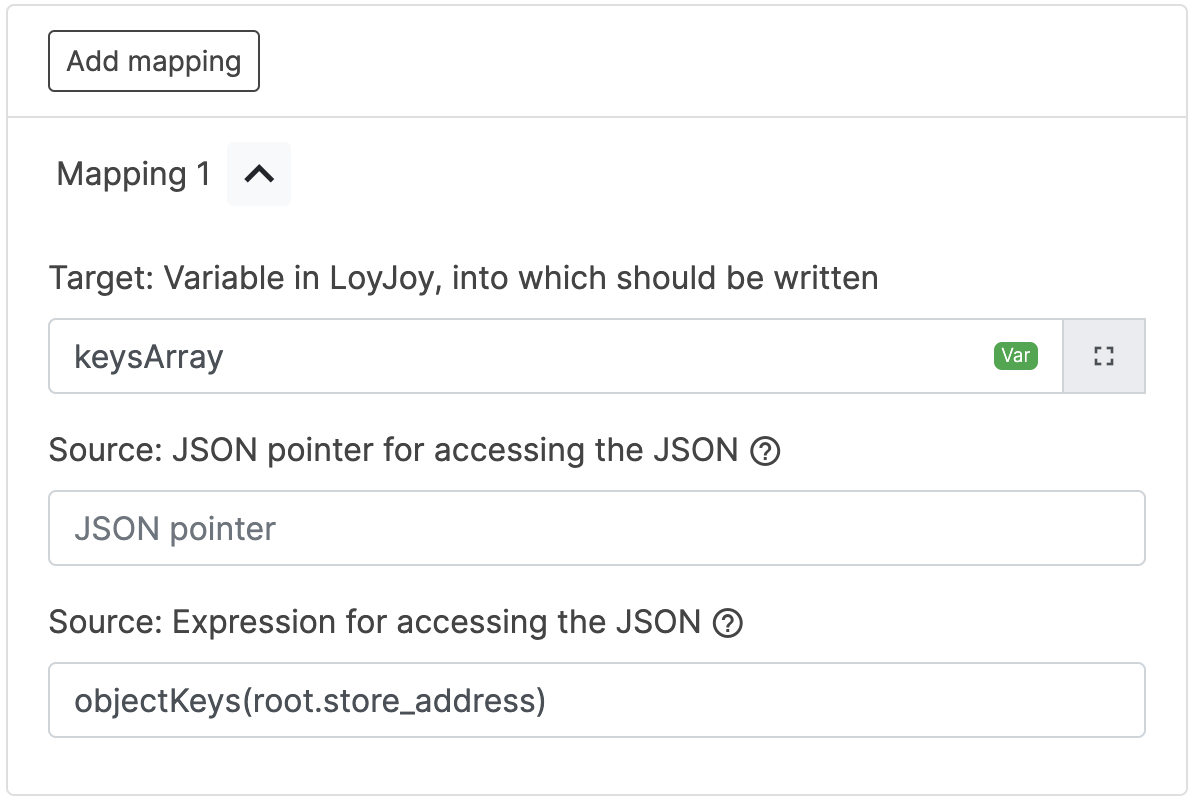This screenshot has height=804, width=1194.
Task: Click the Source: Expression label text
Action: point(374,623)
